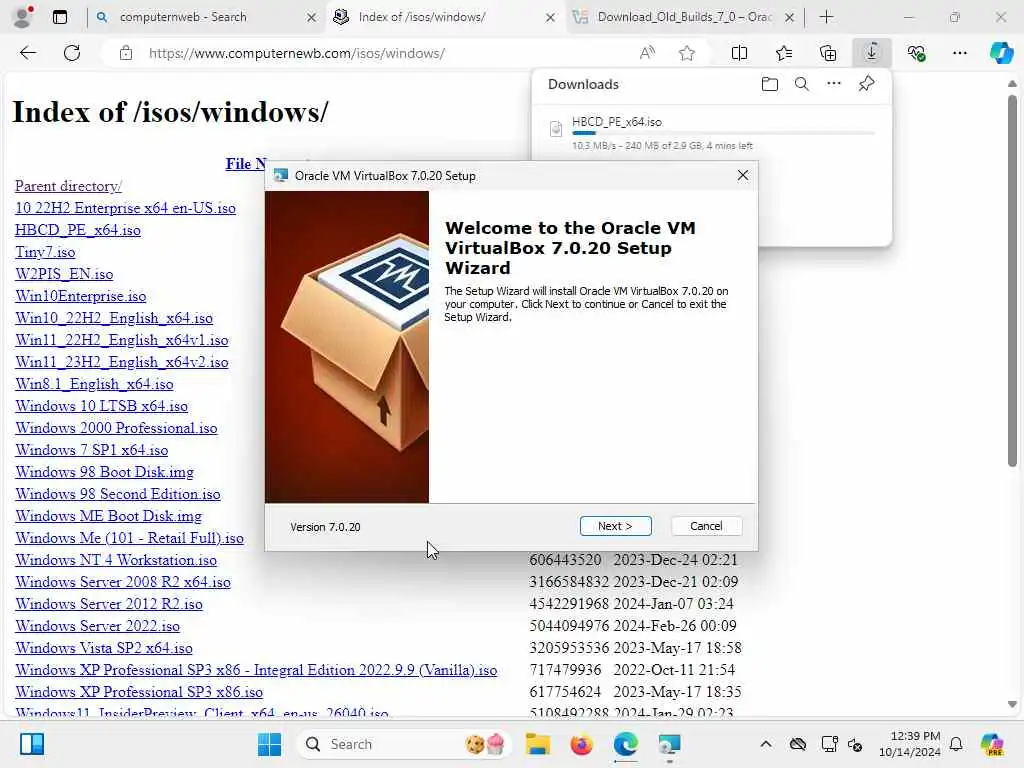
Task: Open the Widgets taskbar icon
Action: tap(31, 744)
